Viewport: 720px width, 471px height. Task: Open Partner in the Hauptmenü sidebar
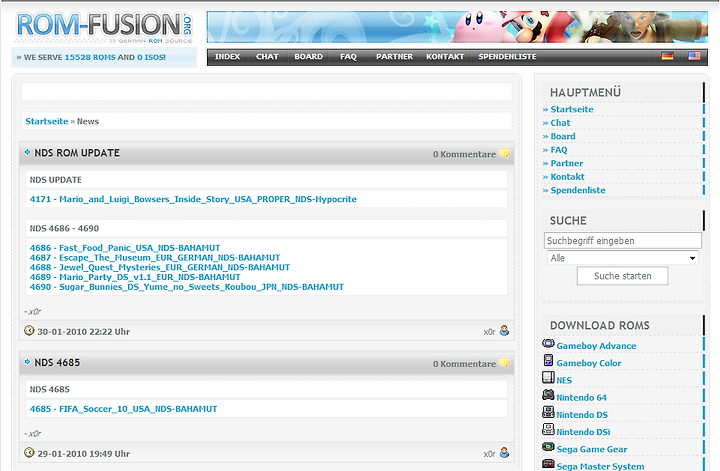point(567,163)
